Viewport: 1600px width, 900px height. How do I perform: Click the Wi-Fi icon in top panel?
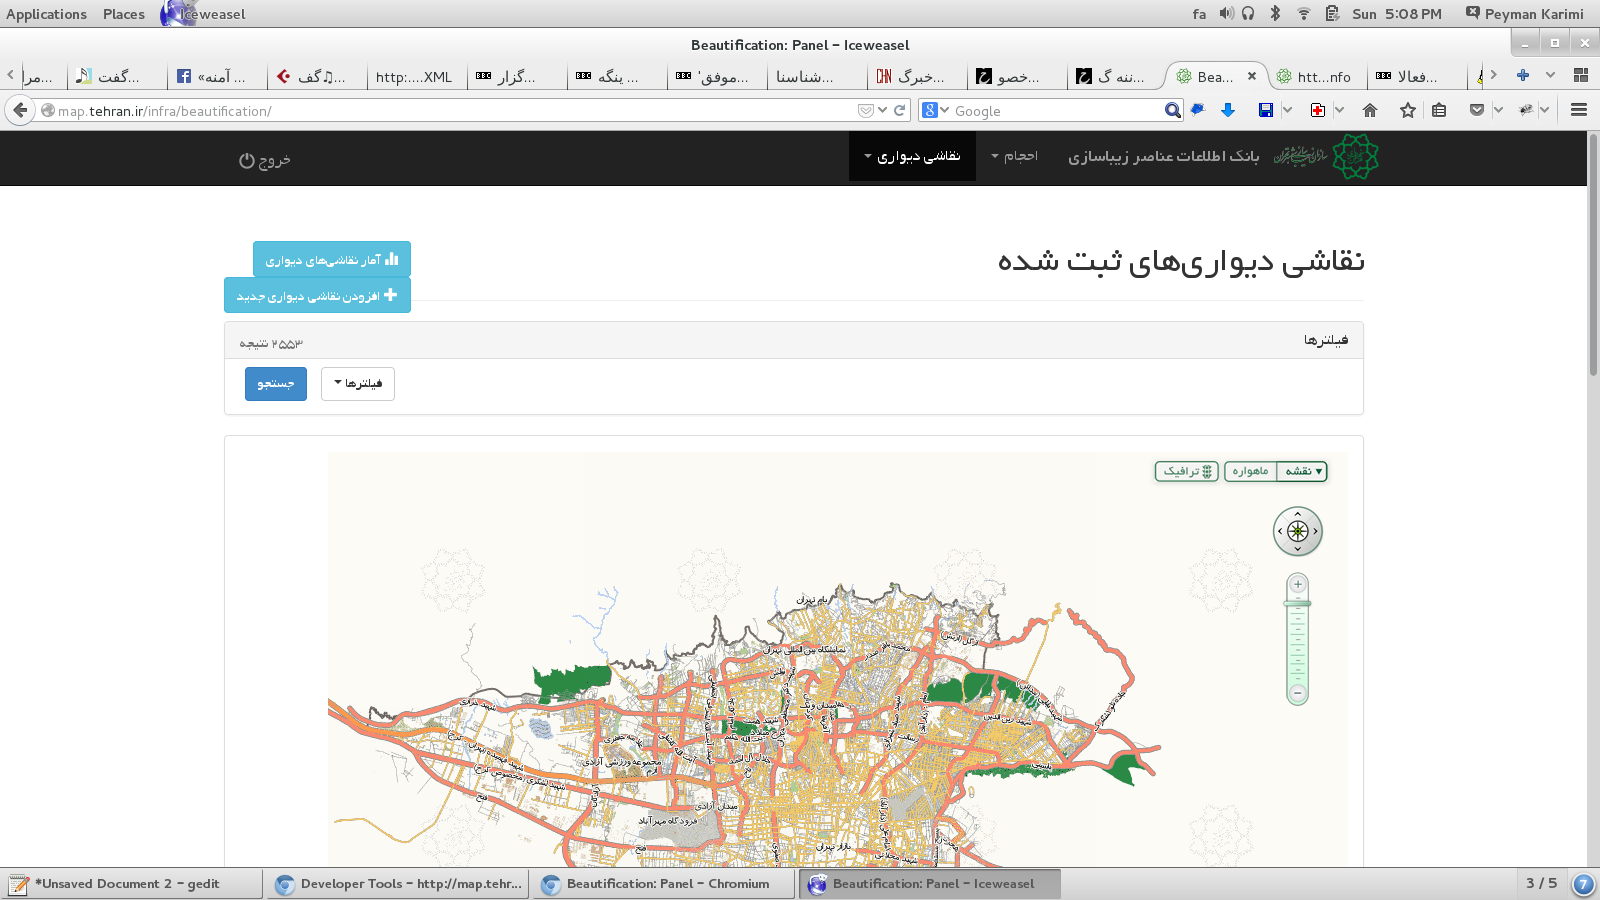(x=1304, y=13)
